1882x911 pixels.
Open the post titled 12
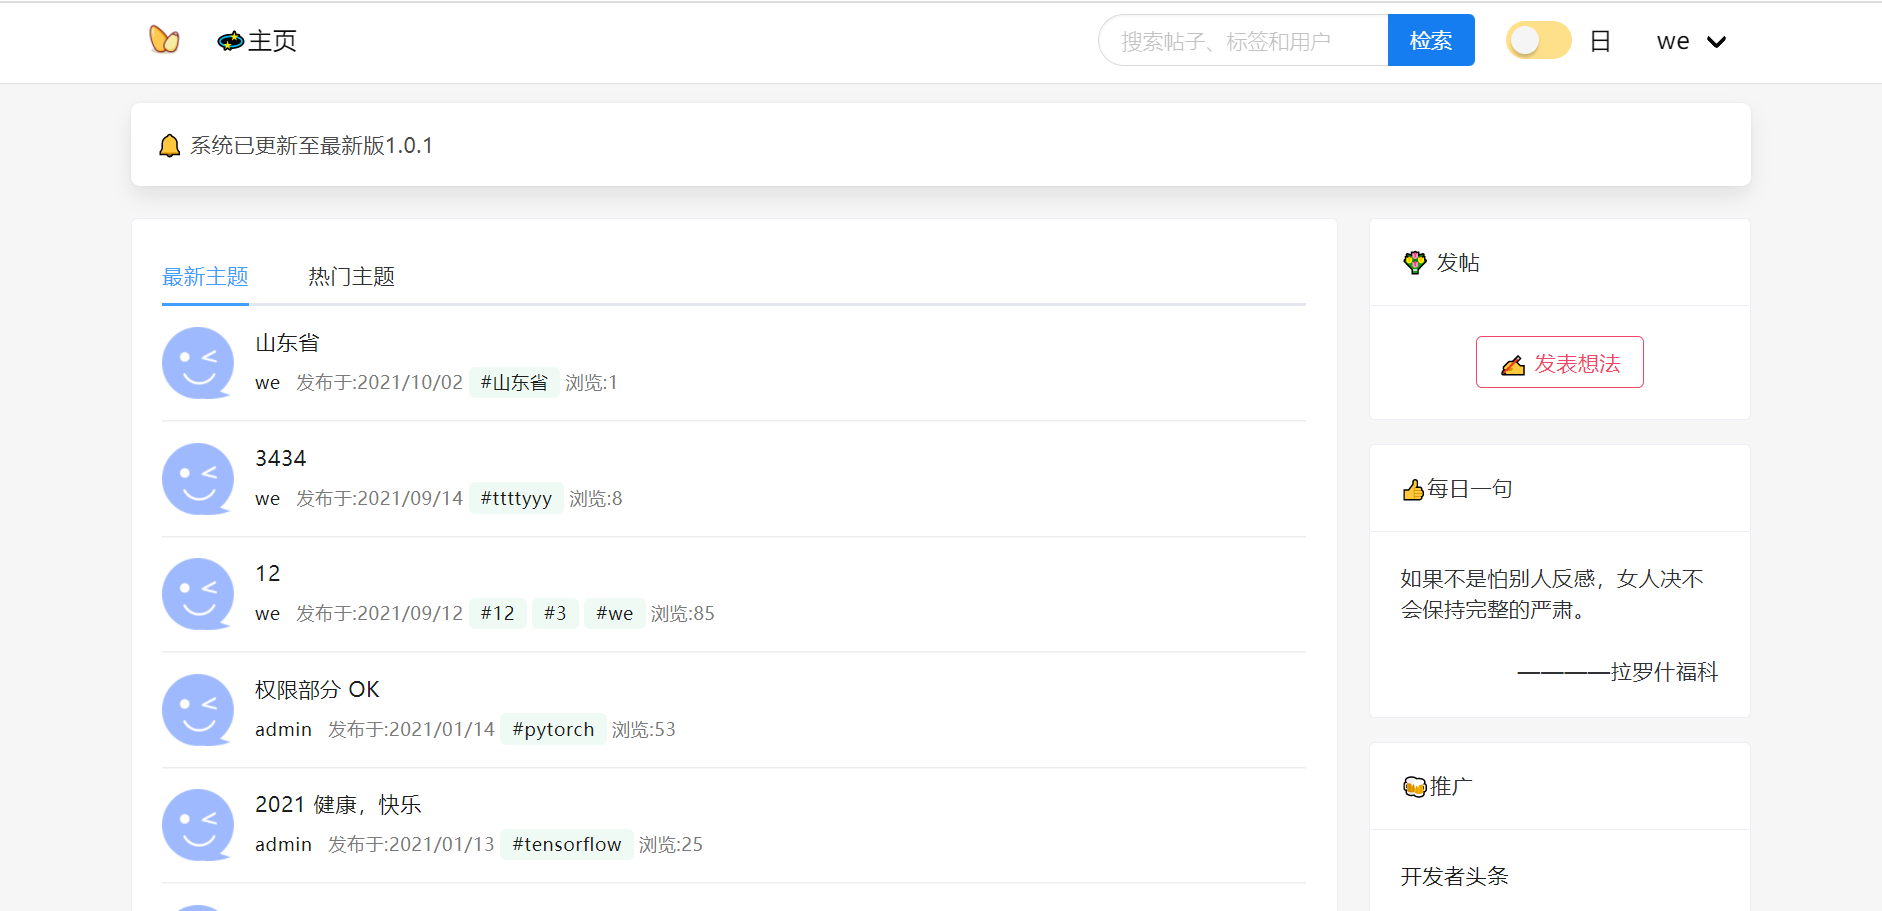pyautogui.click(x=268, y=574)
